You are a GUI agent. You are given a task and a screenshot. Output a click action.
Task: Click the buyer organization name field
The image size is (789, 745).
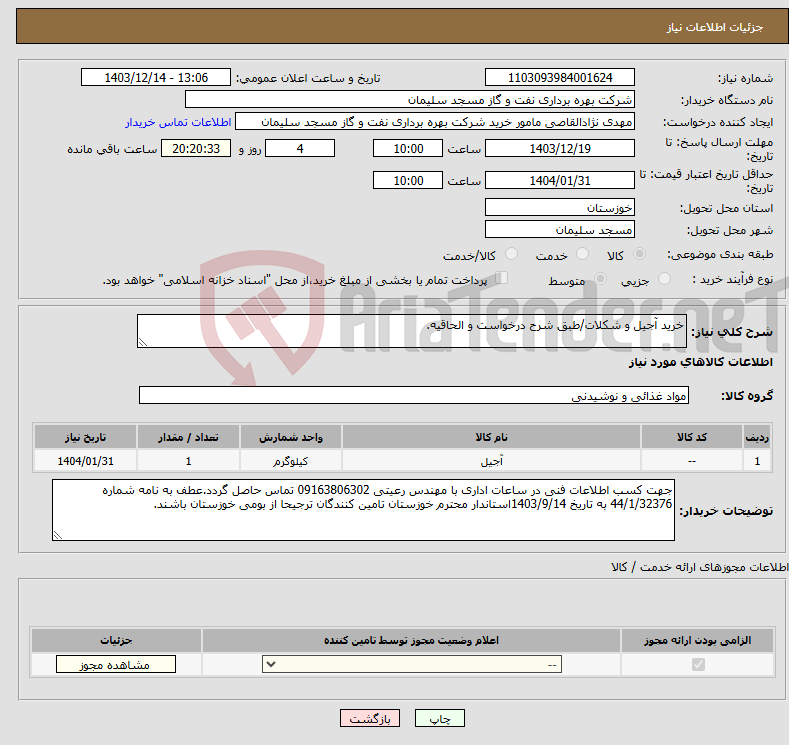410,100
